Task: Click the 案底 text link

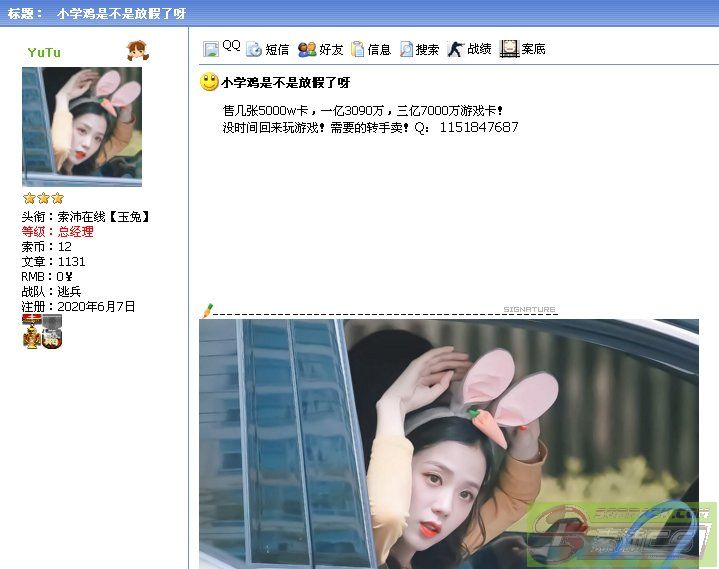Action: [533, 49]
